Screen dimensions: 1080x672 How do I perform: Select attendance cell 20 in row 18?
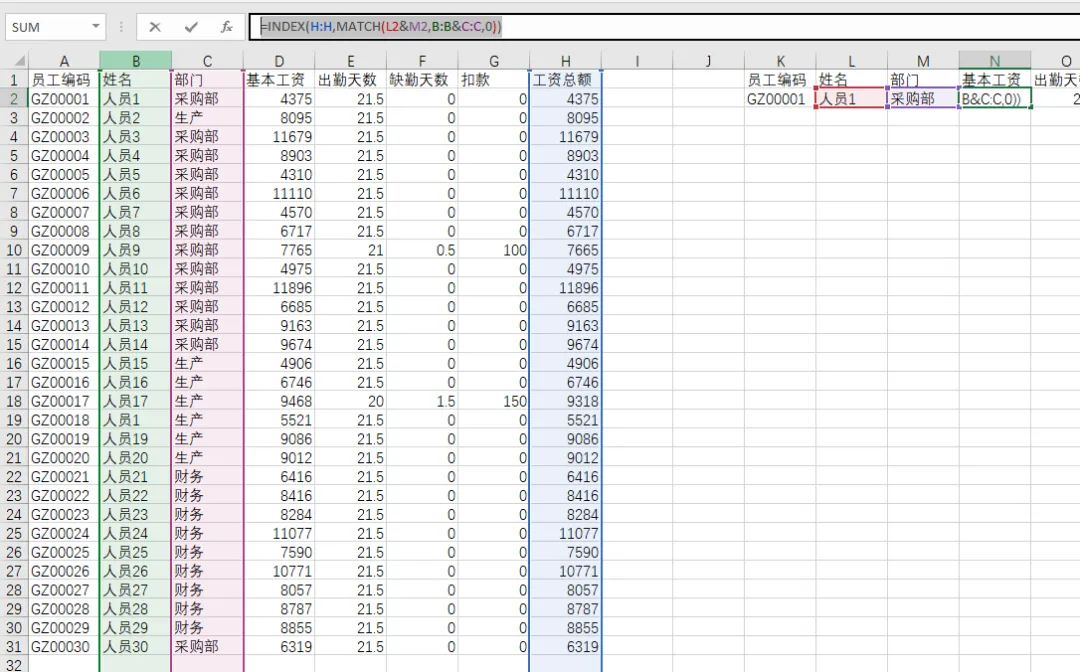point(351,401)
